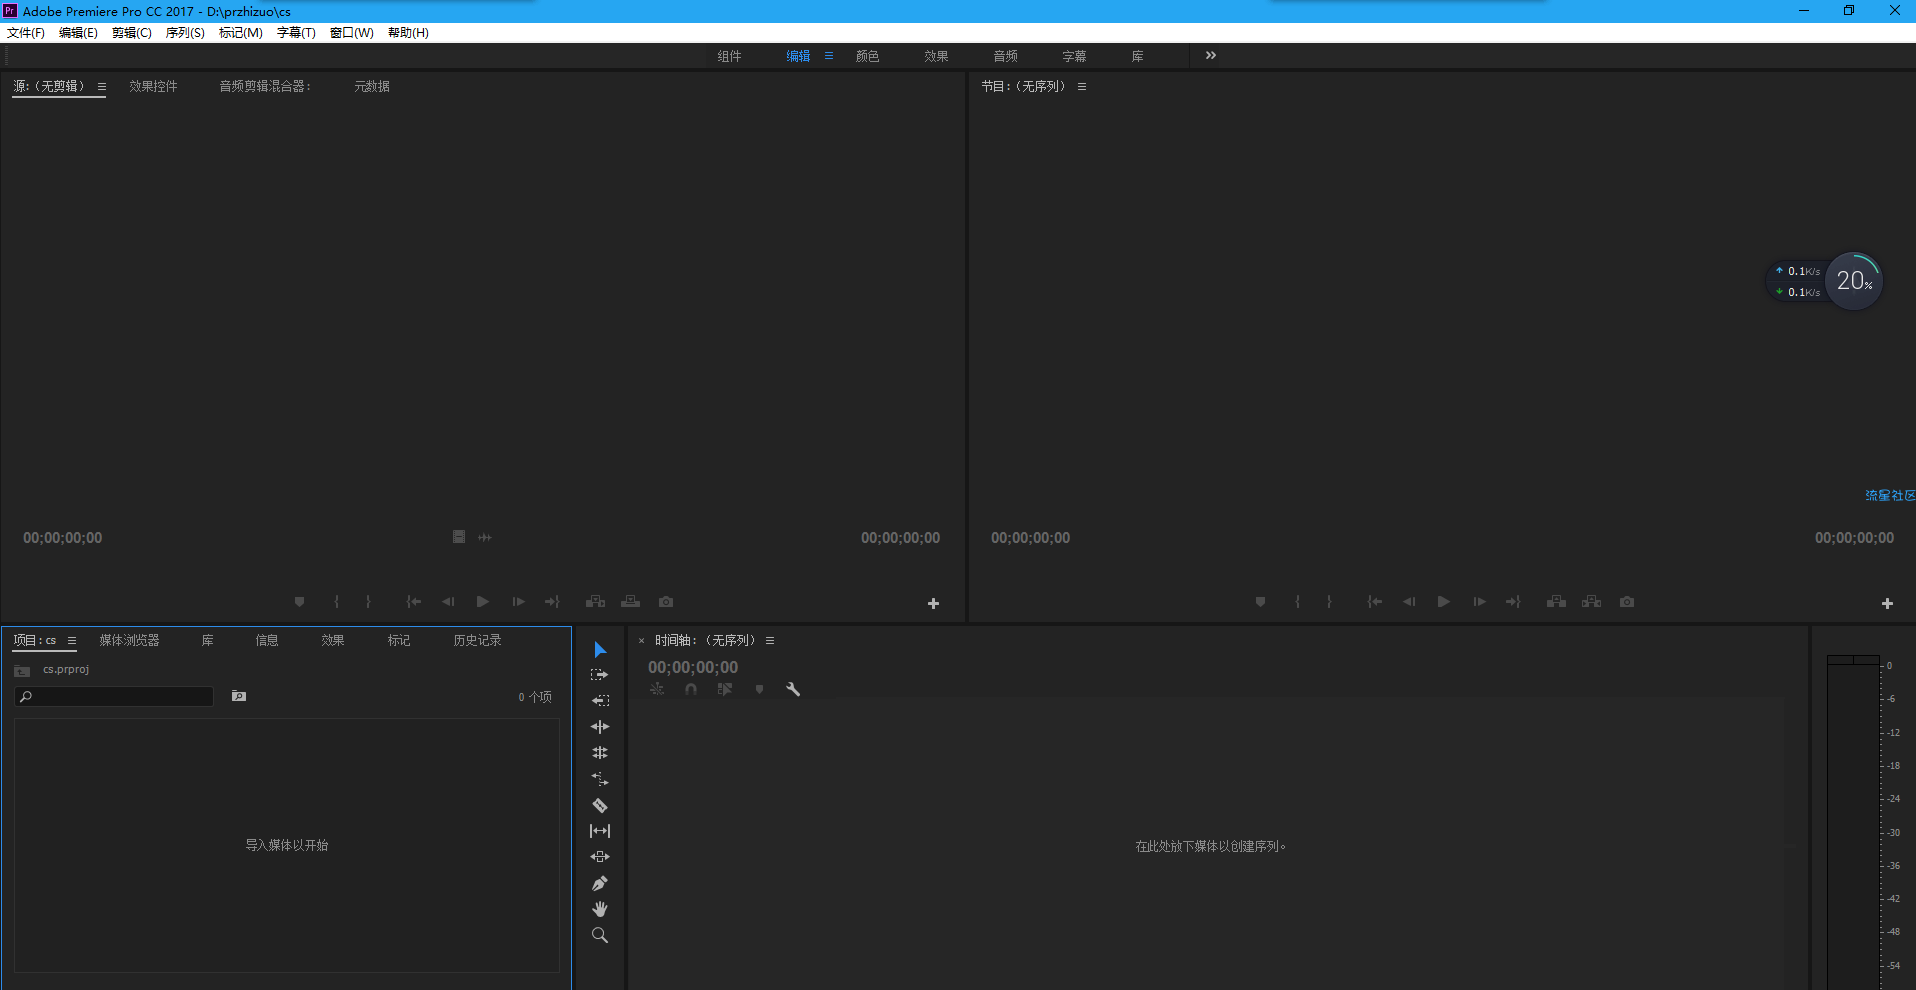This screenshot has height=990, width=1916.
Task: Open 文件(F) menu
Action: coord(26,33)
